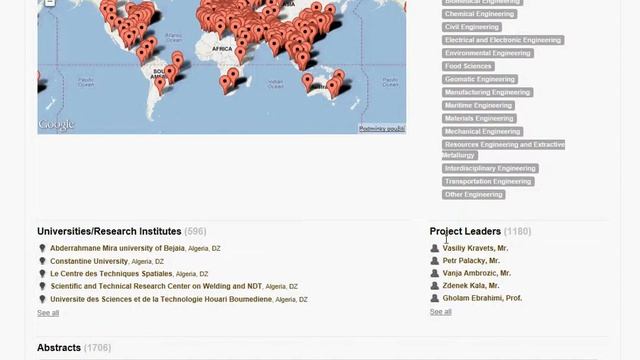Open the Transportation Engineering tag
Viewport: 640px width, 360px height.
(x=488, y=181)
